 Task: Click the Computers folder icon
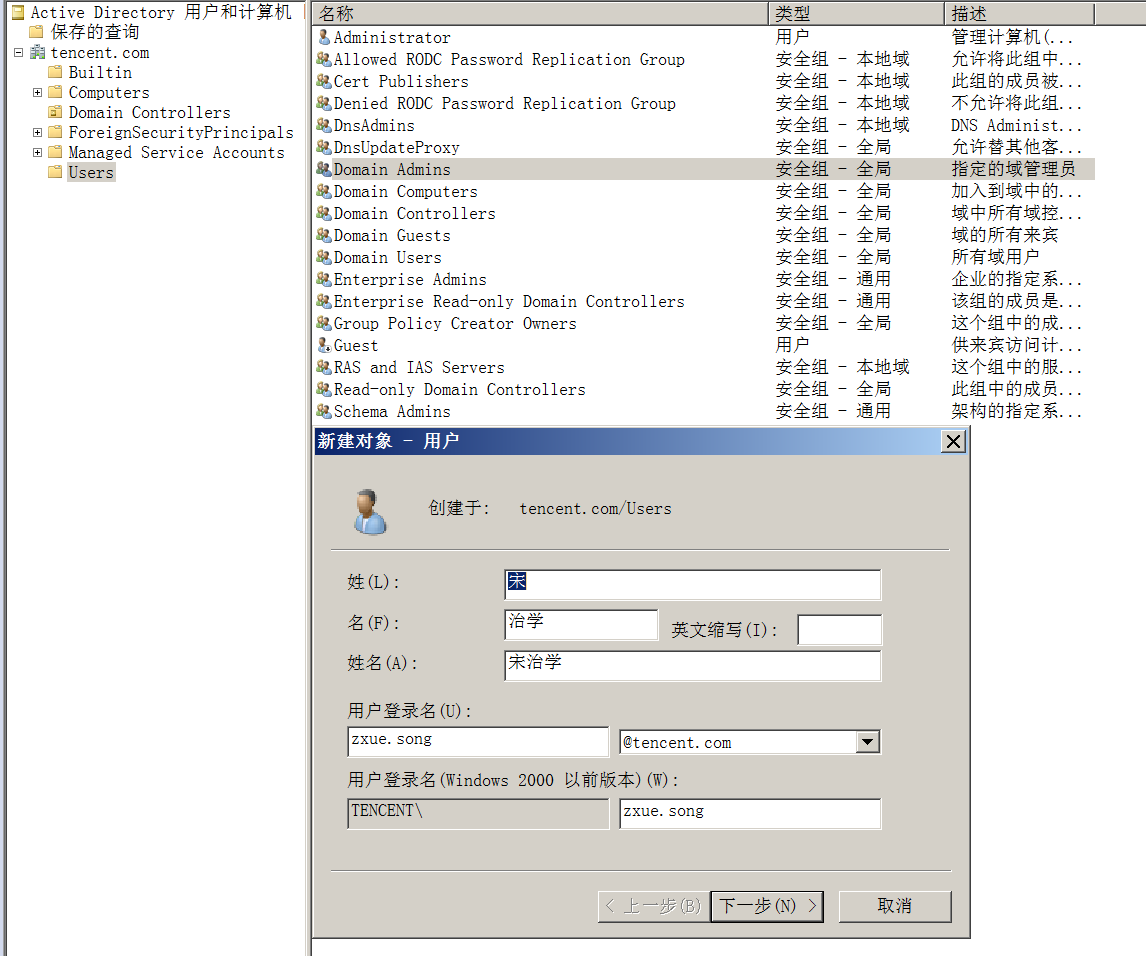coord(55,92)
